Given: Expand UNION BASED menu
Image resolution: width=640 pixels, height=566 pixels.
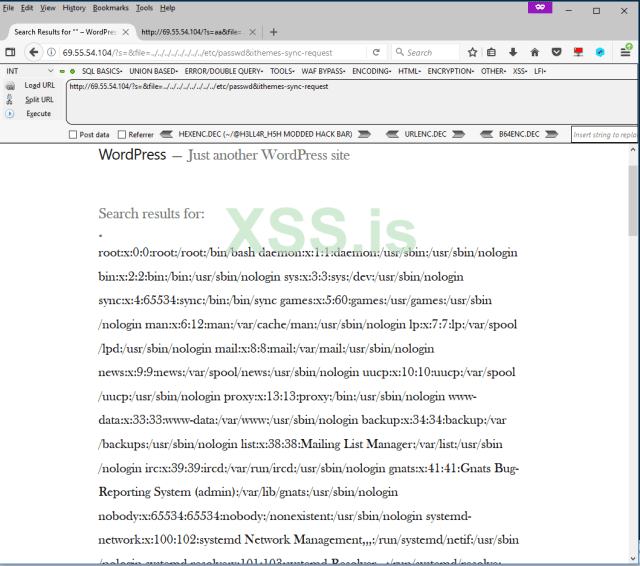Looking at the screenshot, I should [x=153, y=71].
